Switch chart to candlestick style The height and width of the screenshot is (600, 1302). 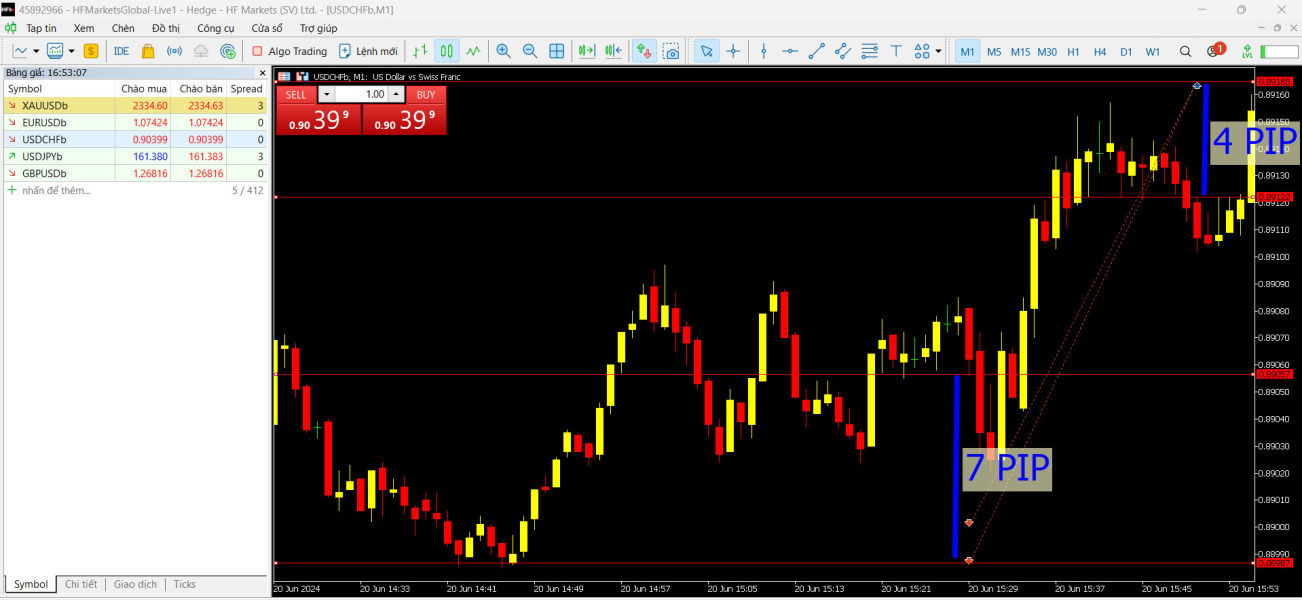pos(447,51)
